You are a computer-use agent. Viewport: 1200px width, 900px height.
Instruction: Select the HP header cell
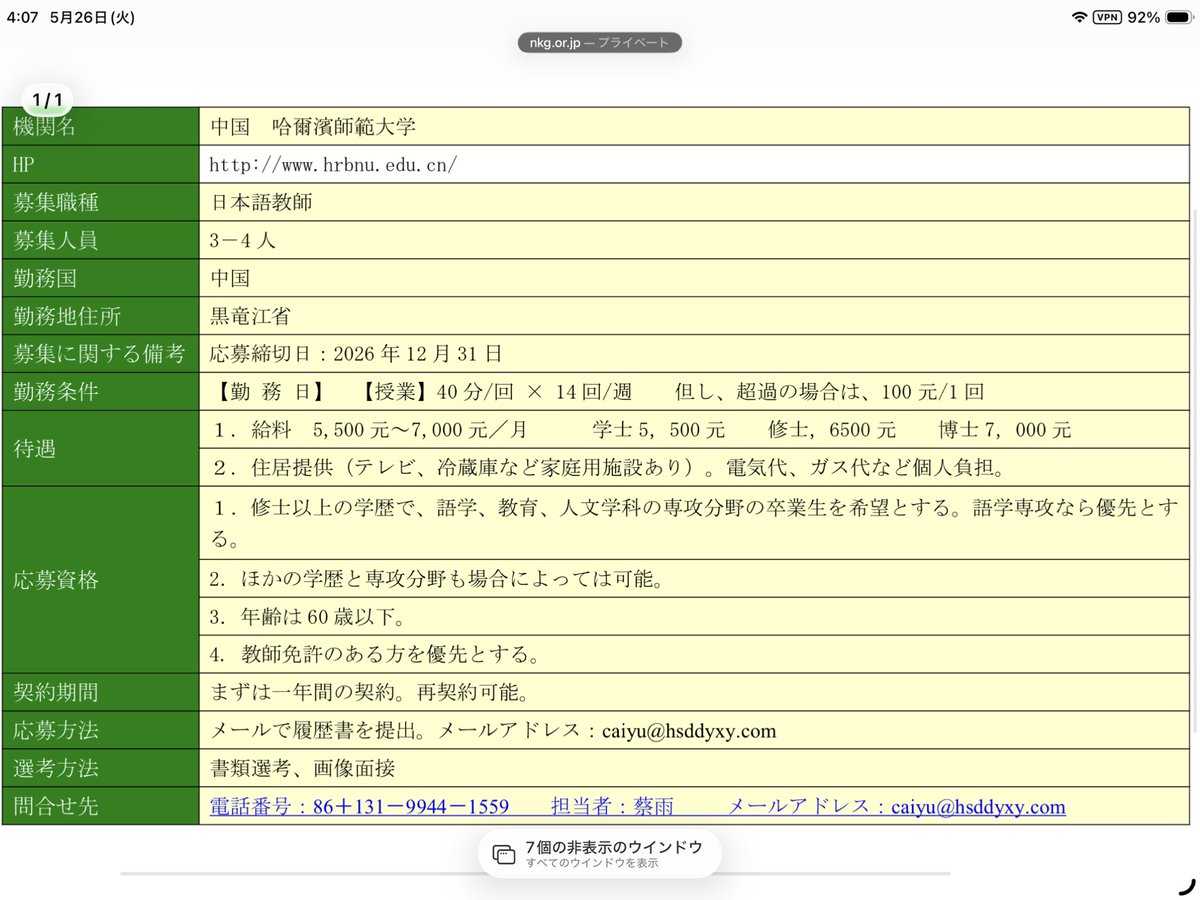(x=100, y=165)
